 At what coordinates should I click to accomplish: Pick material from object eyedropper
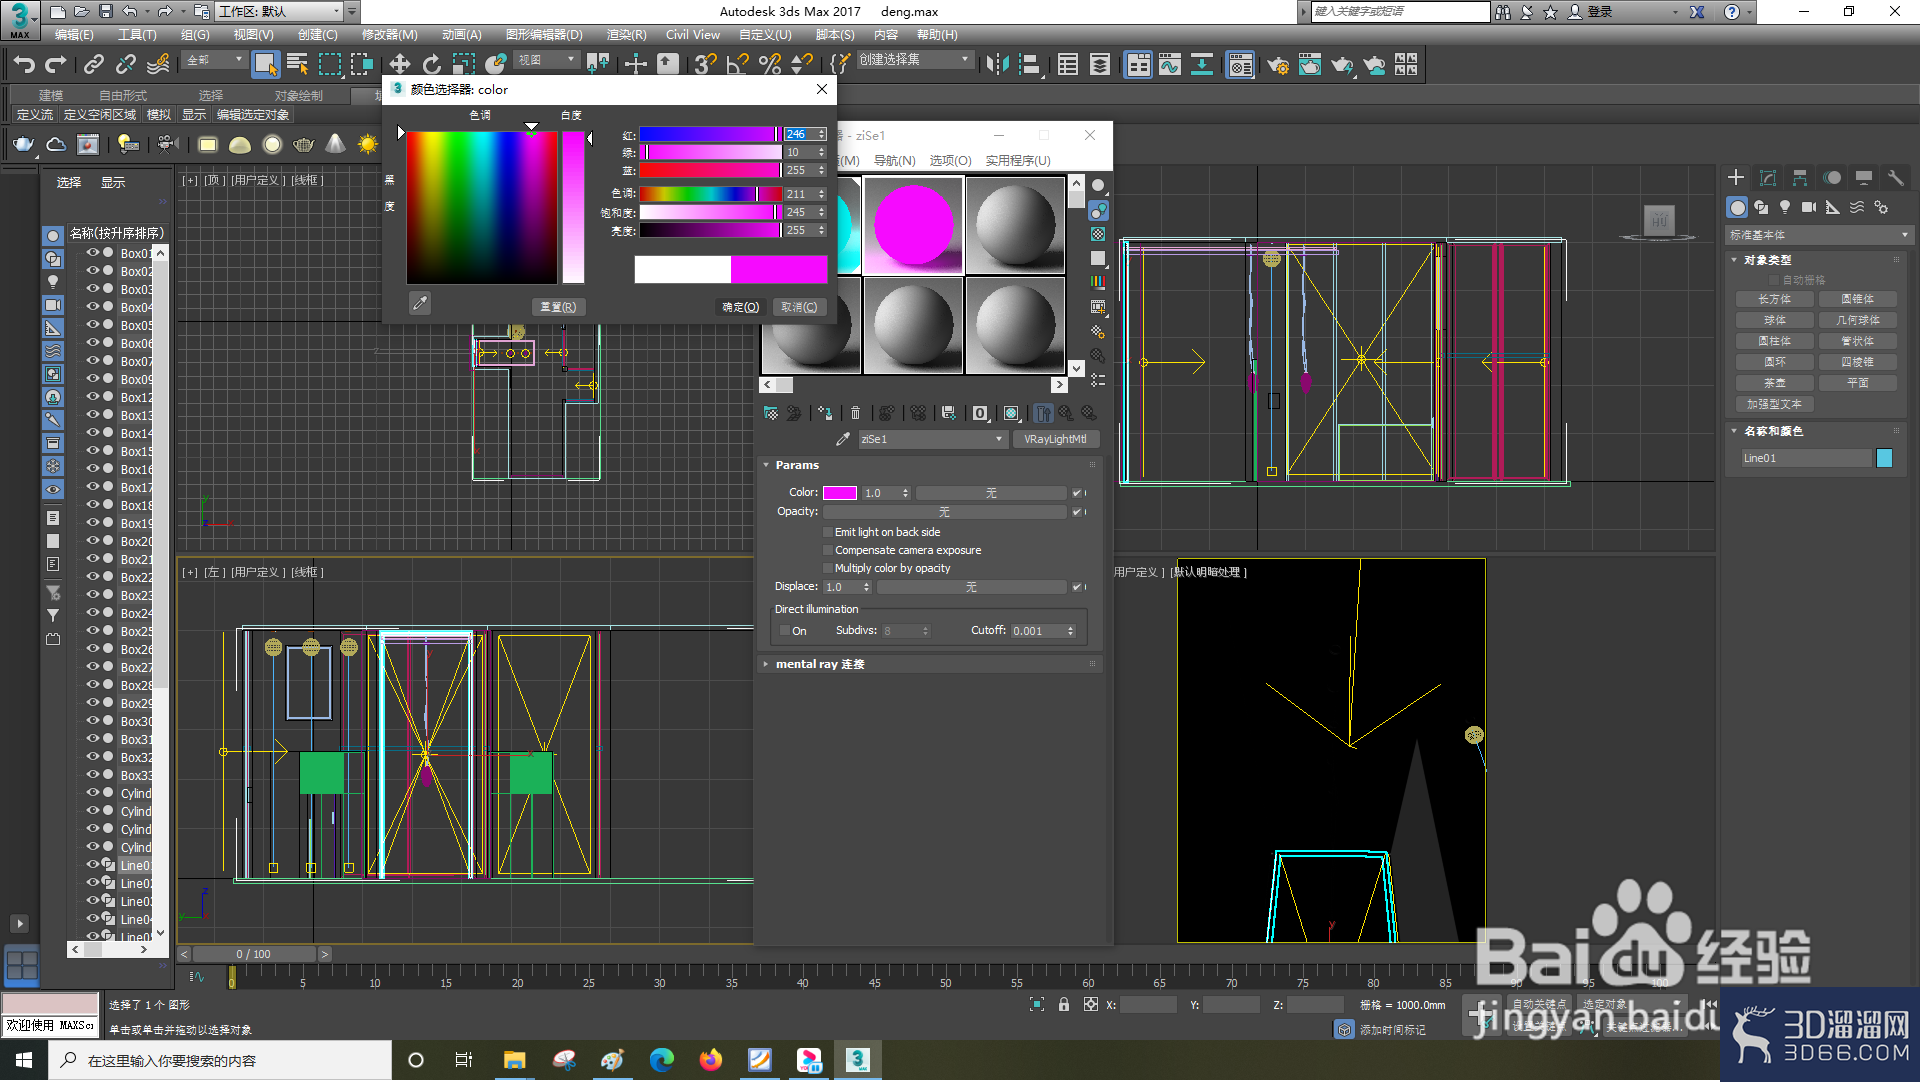(843, 439)
